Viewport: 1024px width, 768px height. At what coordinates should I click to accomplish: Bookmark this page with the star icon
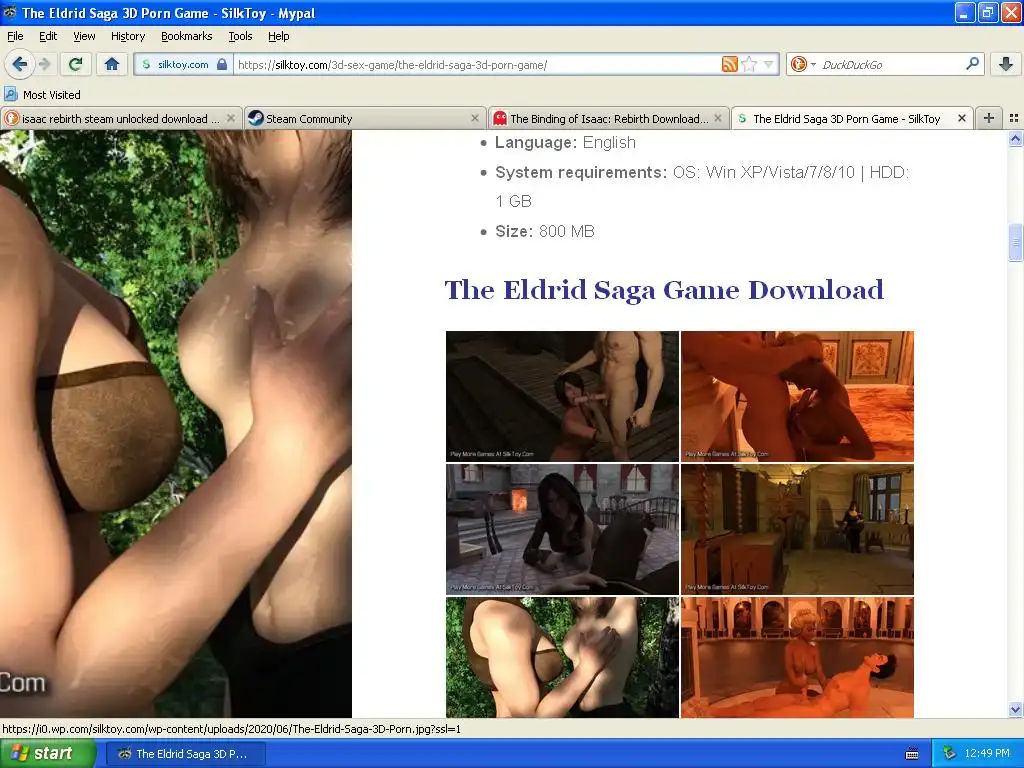[x=749, y=64]
